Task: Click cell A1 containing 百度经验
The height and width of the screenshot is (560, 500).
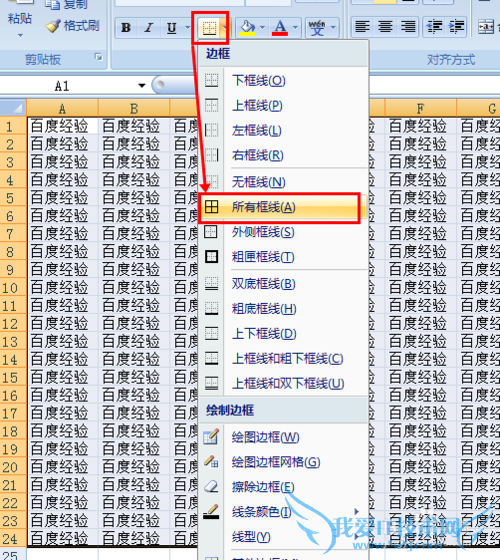Action: coord(62,126)
